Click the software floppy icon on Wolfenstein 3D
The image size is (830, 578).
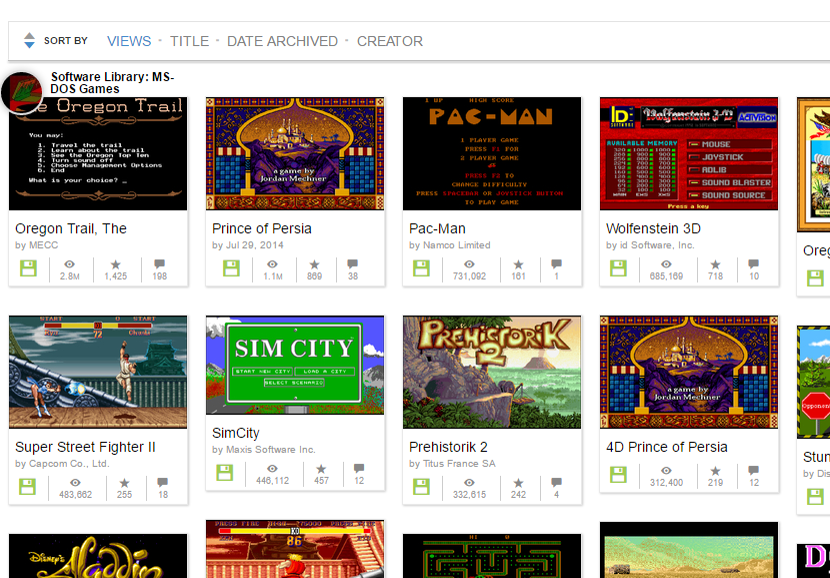618,268
